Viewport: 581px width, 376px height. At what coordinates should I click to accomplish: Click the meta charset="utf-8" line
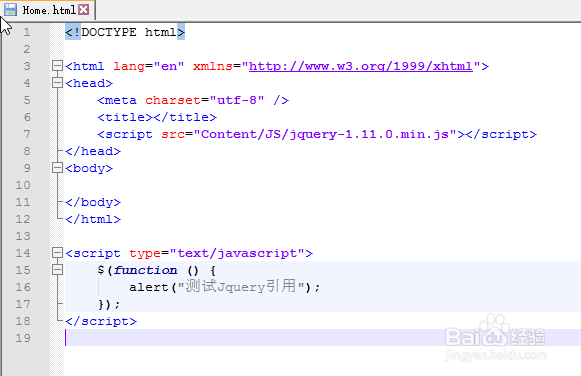pos(193,100)
